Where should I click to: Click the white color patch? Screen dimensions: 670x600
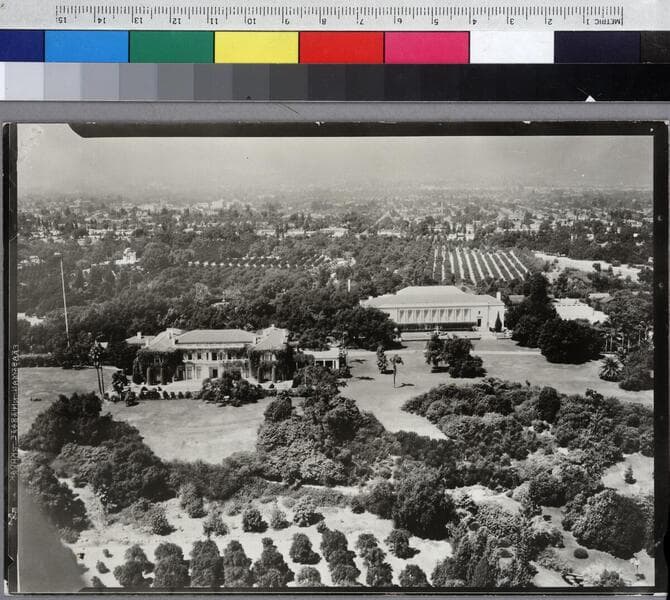pos(511,47)
